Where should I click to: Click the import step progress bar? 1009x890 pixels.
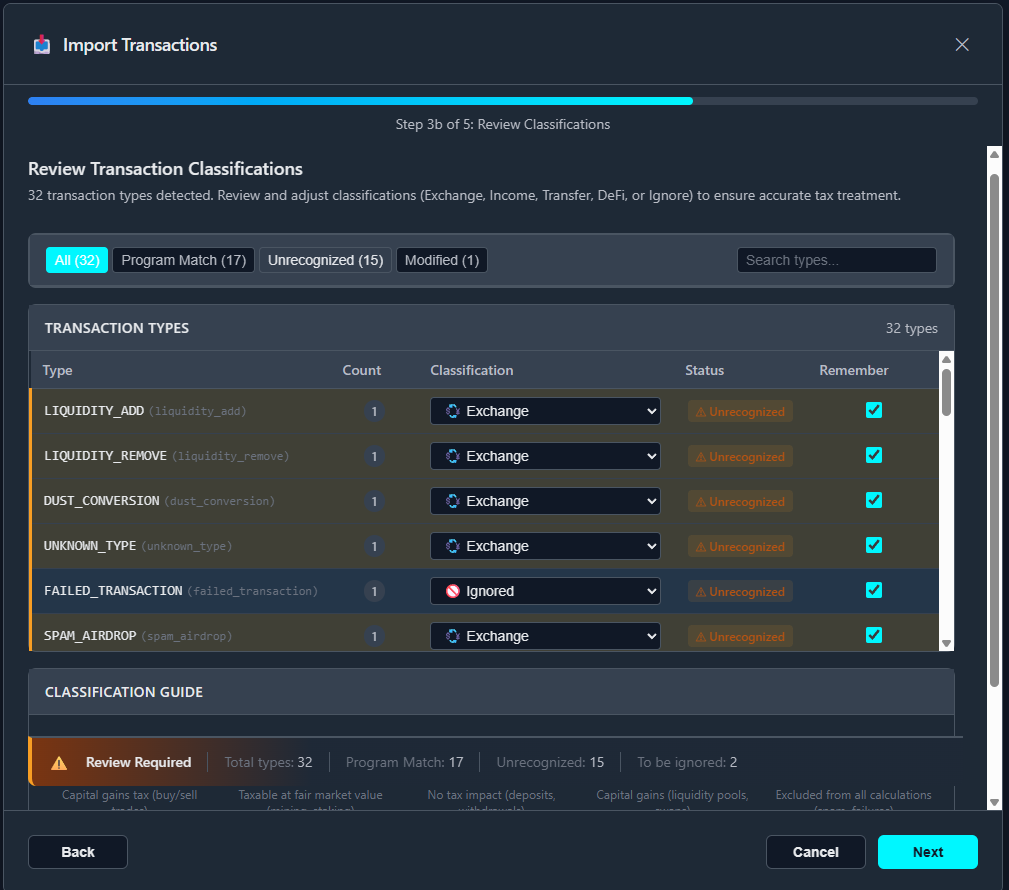(x=502, y=101)
